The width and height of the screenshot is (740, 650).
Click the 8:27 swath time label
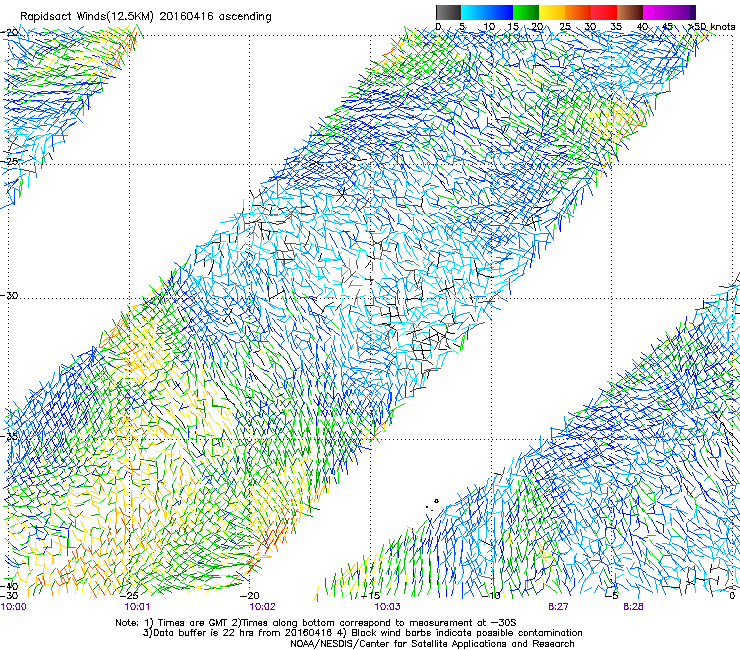558,607
